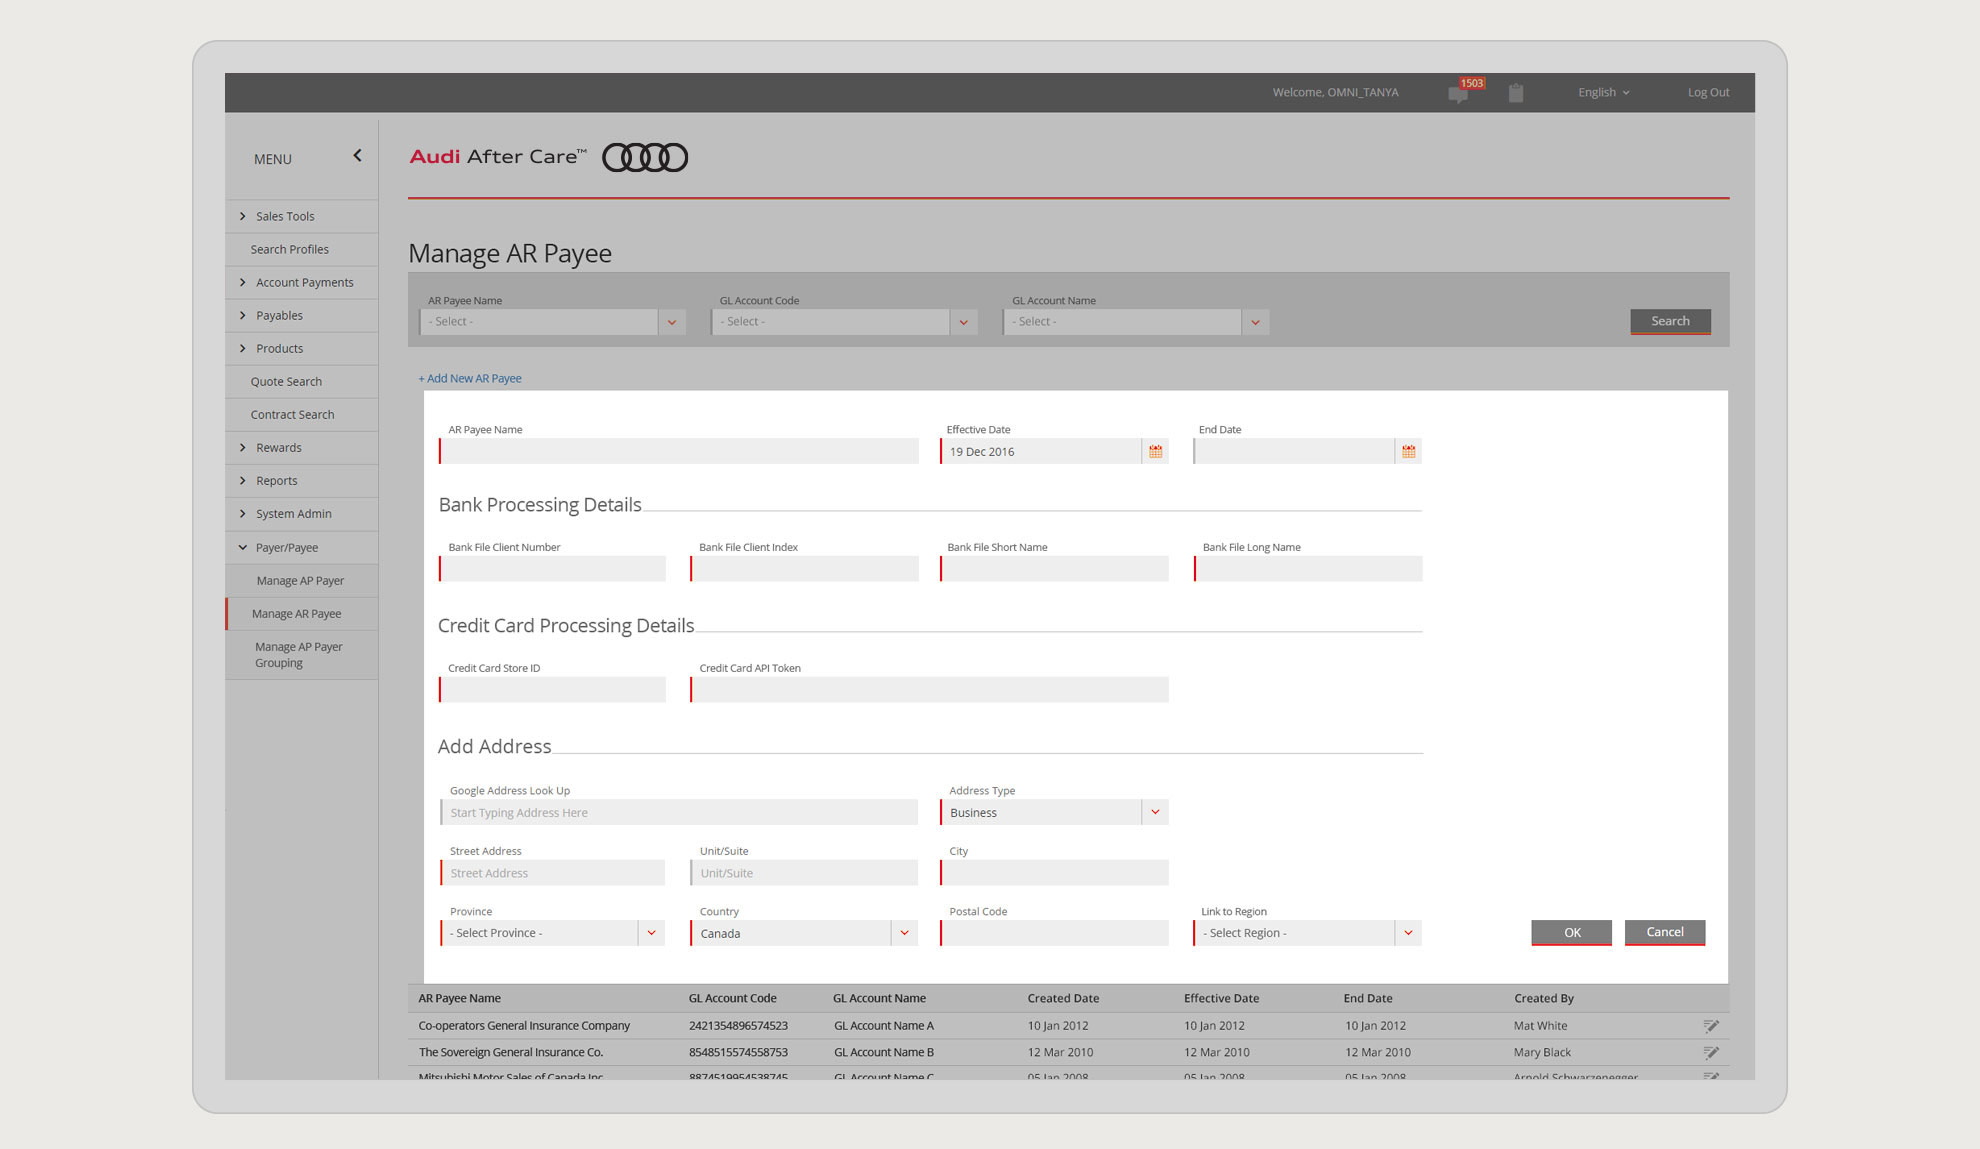Screen dimensions: 1980x1149
Task: Click the 8548515574558753 account code cell
Action: pyautogui.click(x=738, y=1053)
